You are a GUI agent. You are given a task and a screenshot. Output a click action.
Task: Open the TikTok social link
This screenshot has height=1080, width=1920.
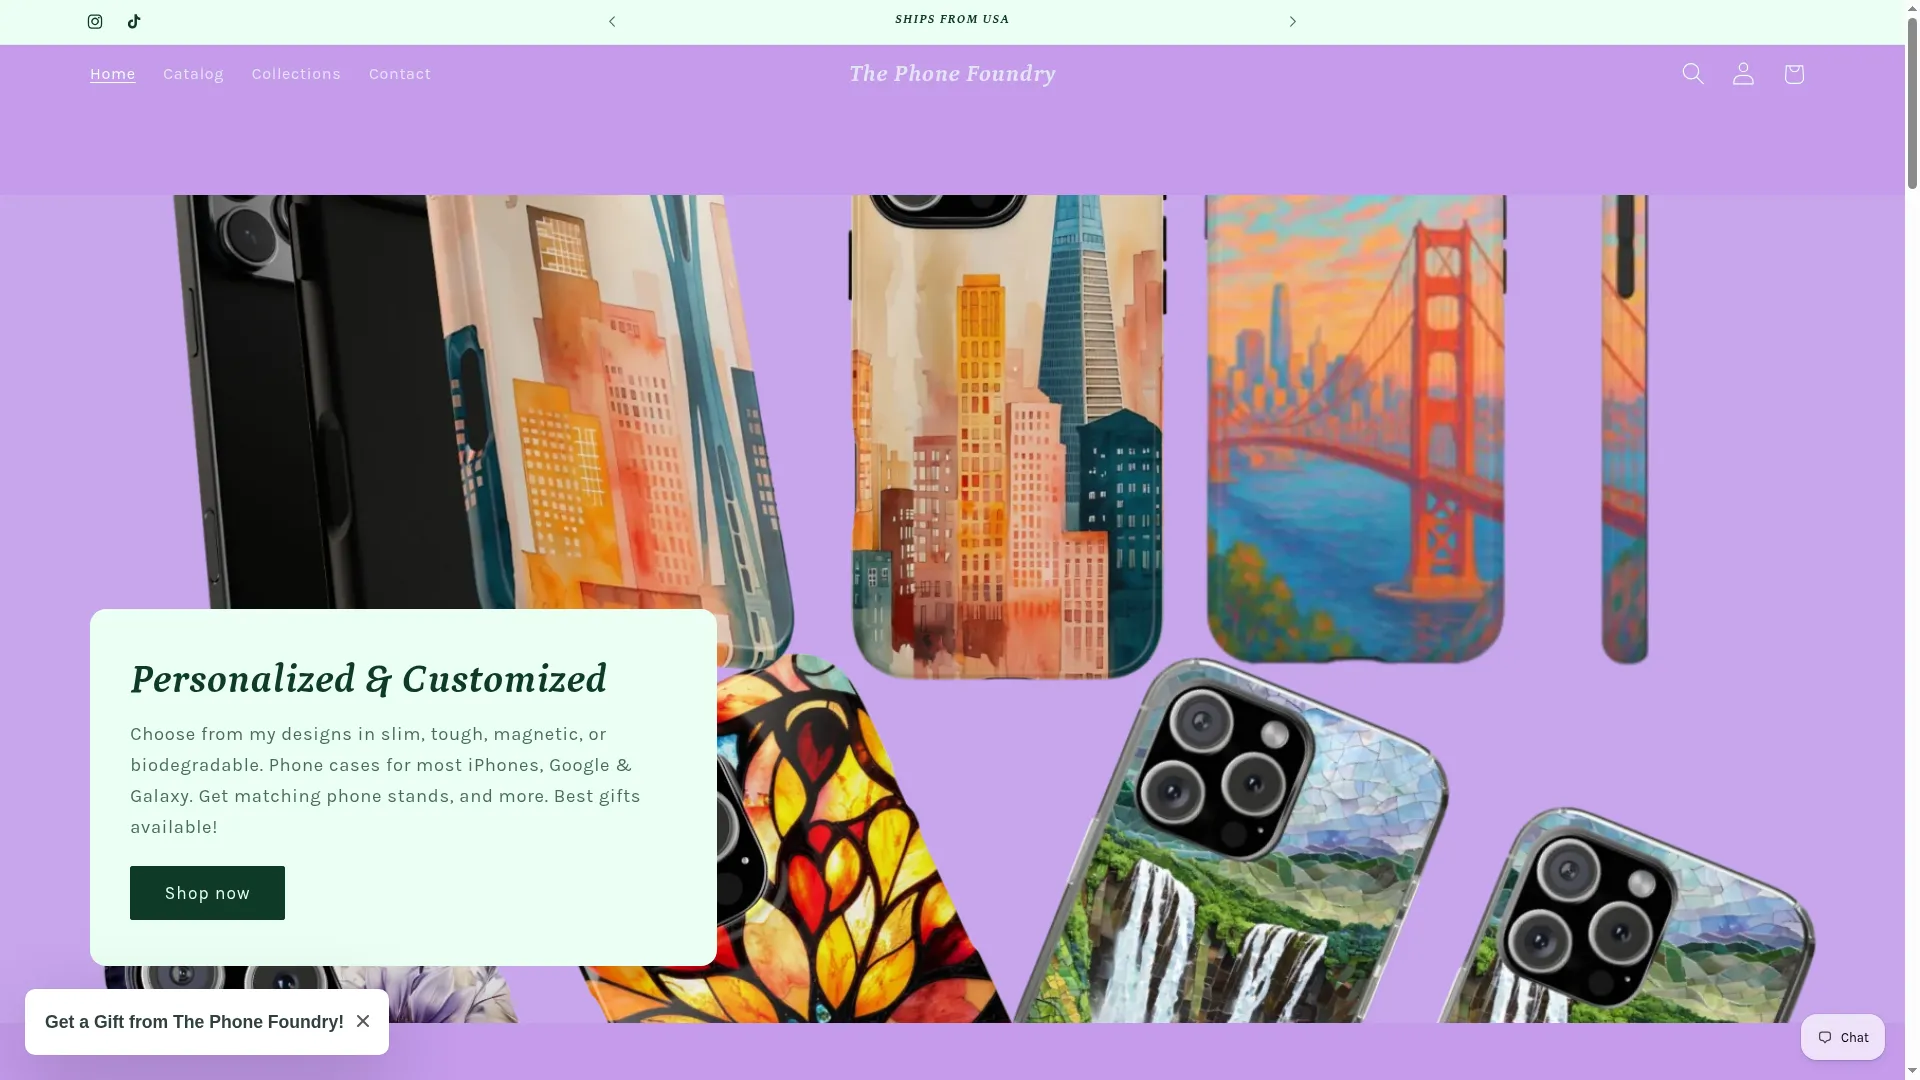(134, 22)
